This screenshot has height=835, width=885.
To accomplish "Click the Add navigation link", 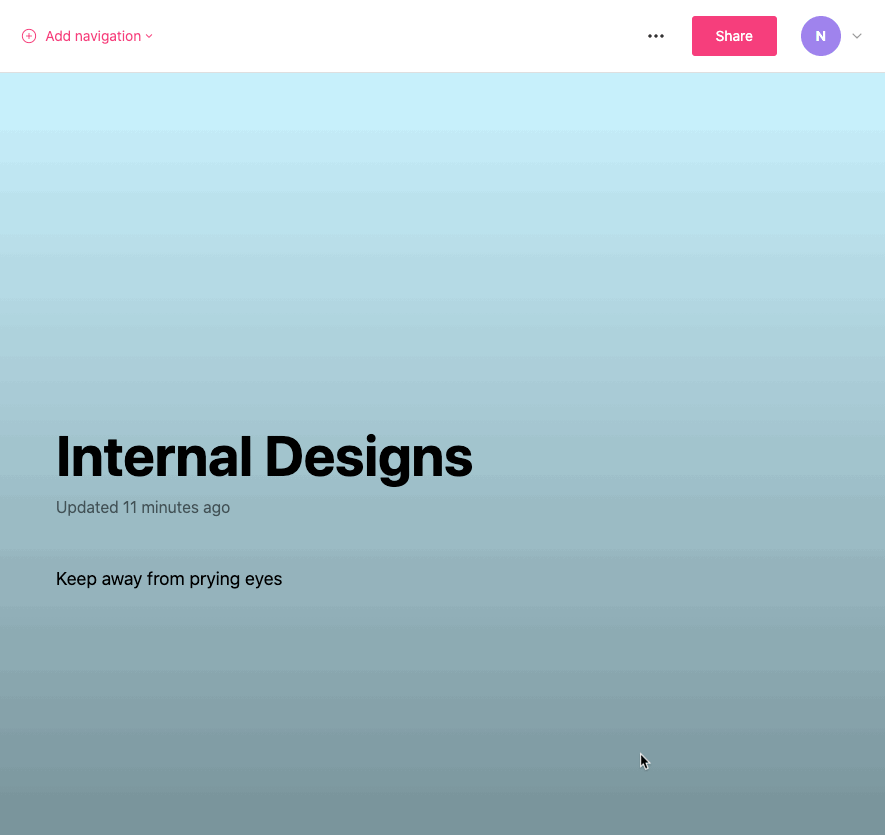I will (x=93, y=36).
